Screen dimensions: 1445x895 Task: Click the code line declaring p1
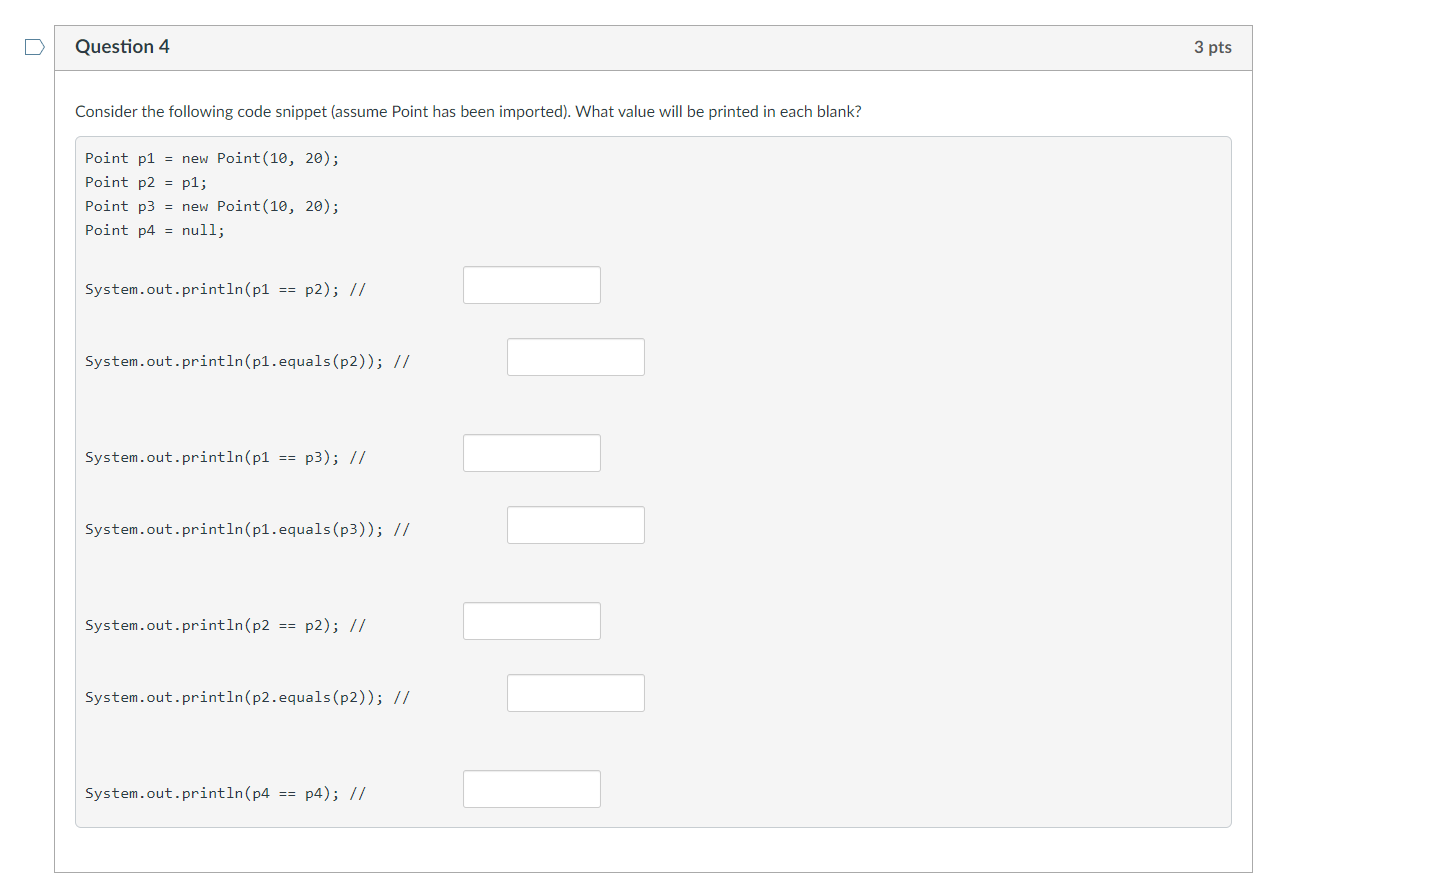[x=212, y=158]
